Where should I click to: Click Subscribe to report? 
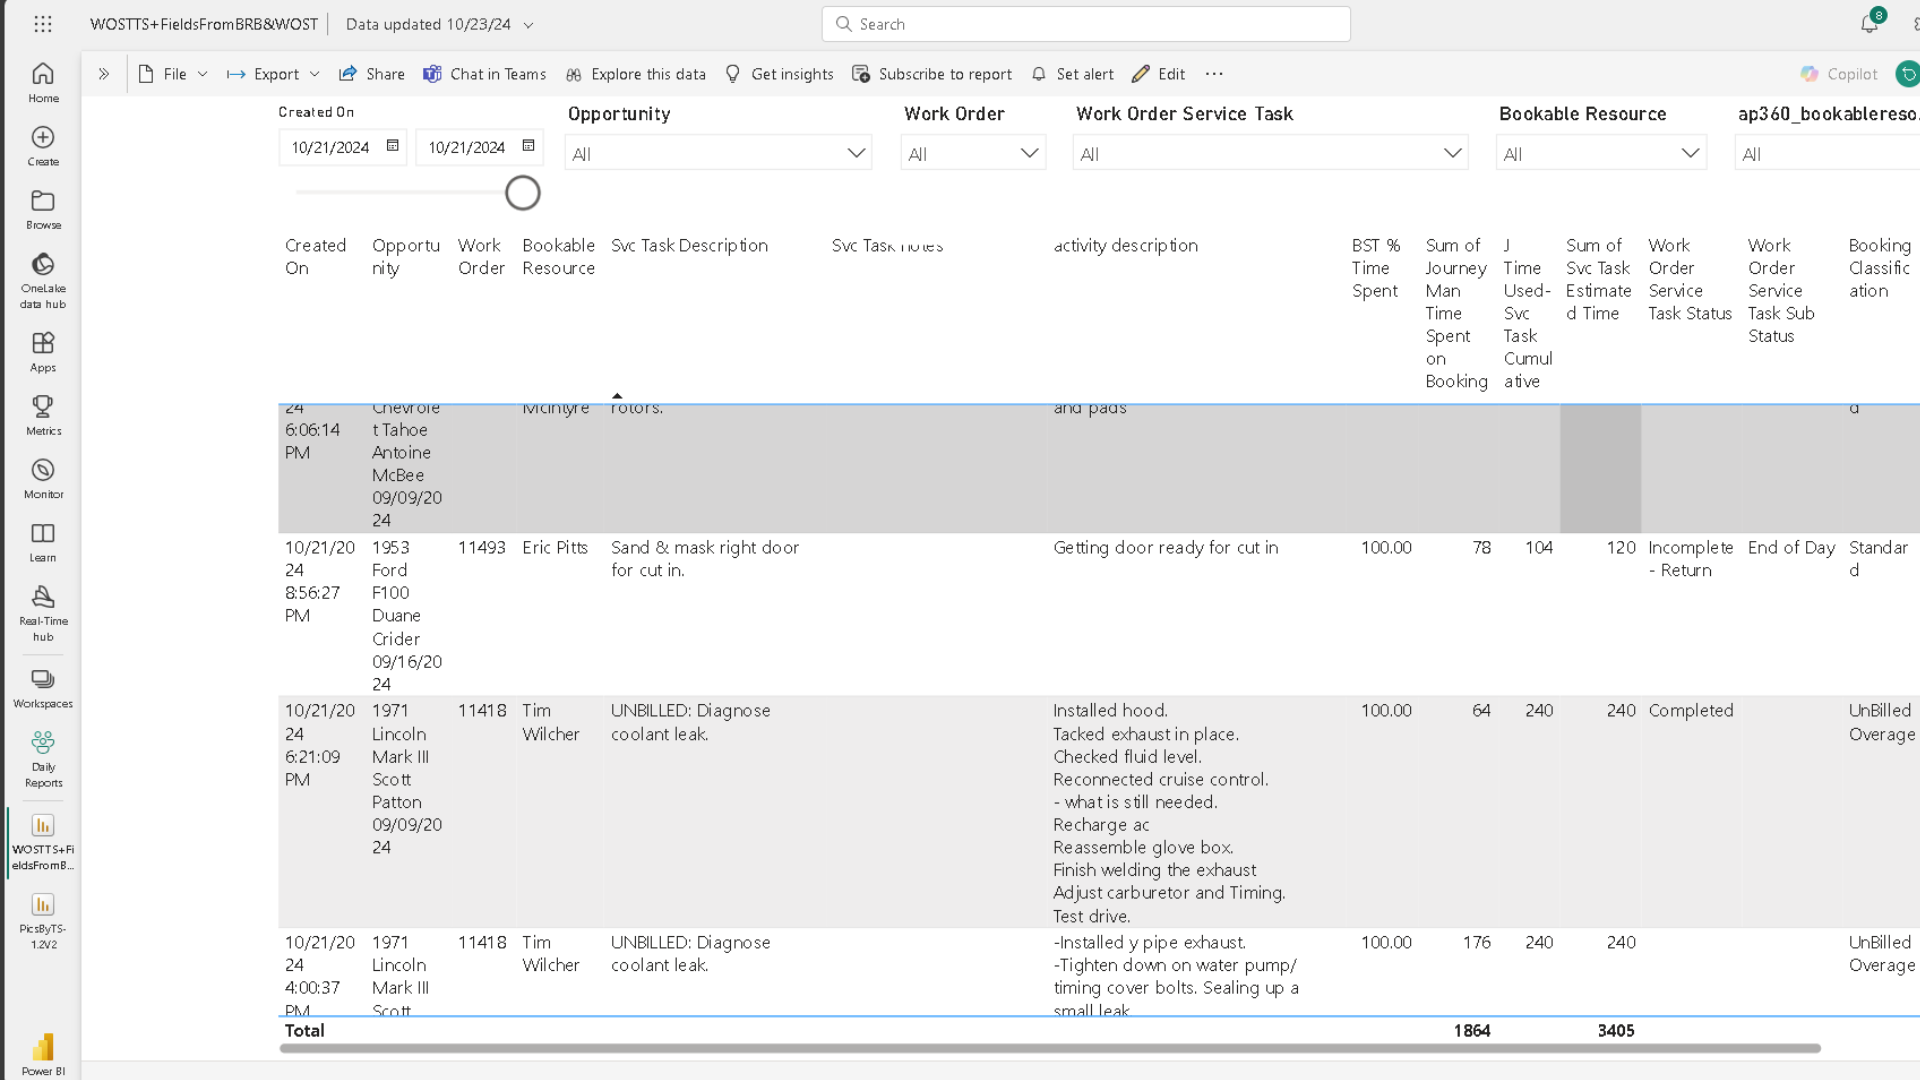(932, 74)
